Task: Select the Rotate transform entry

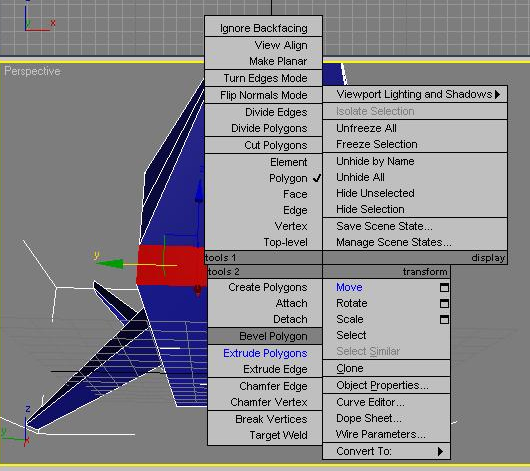Action: pos(352,303)
